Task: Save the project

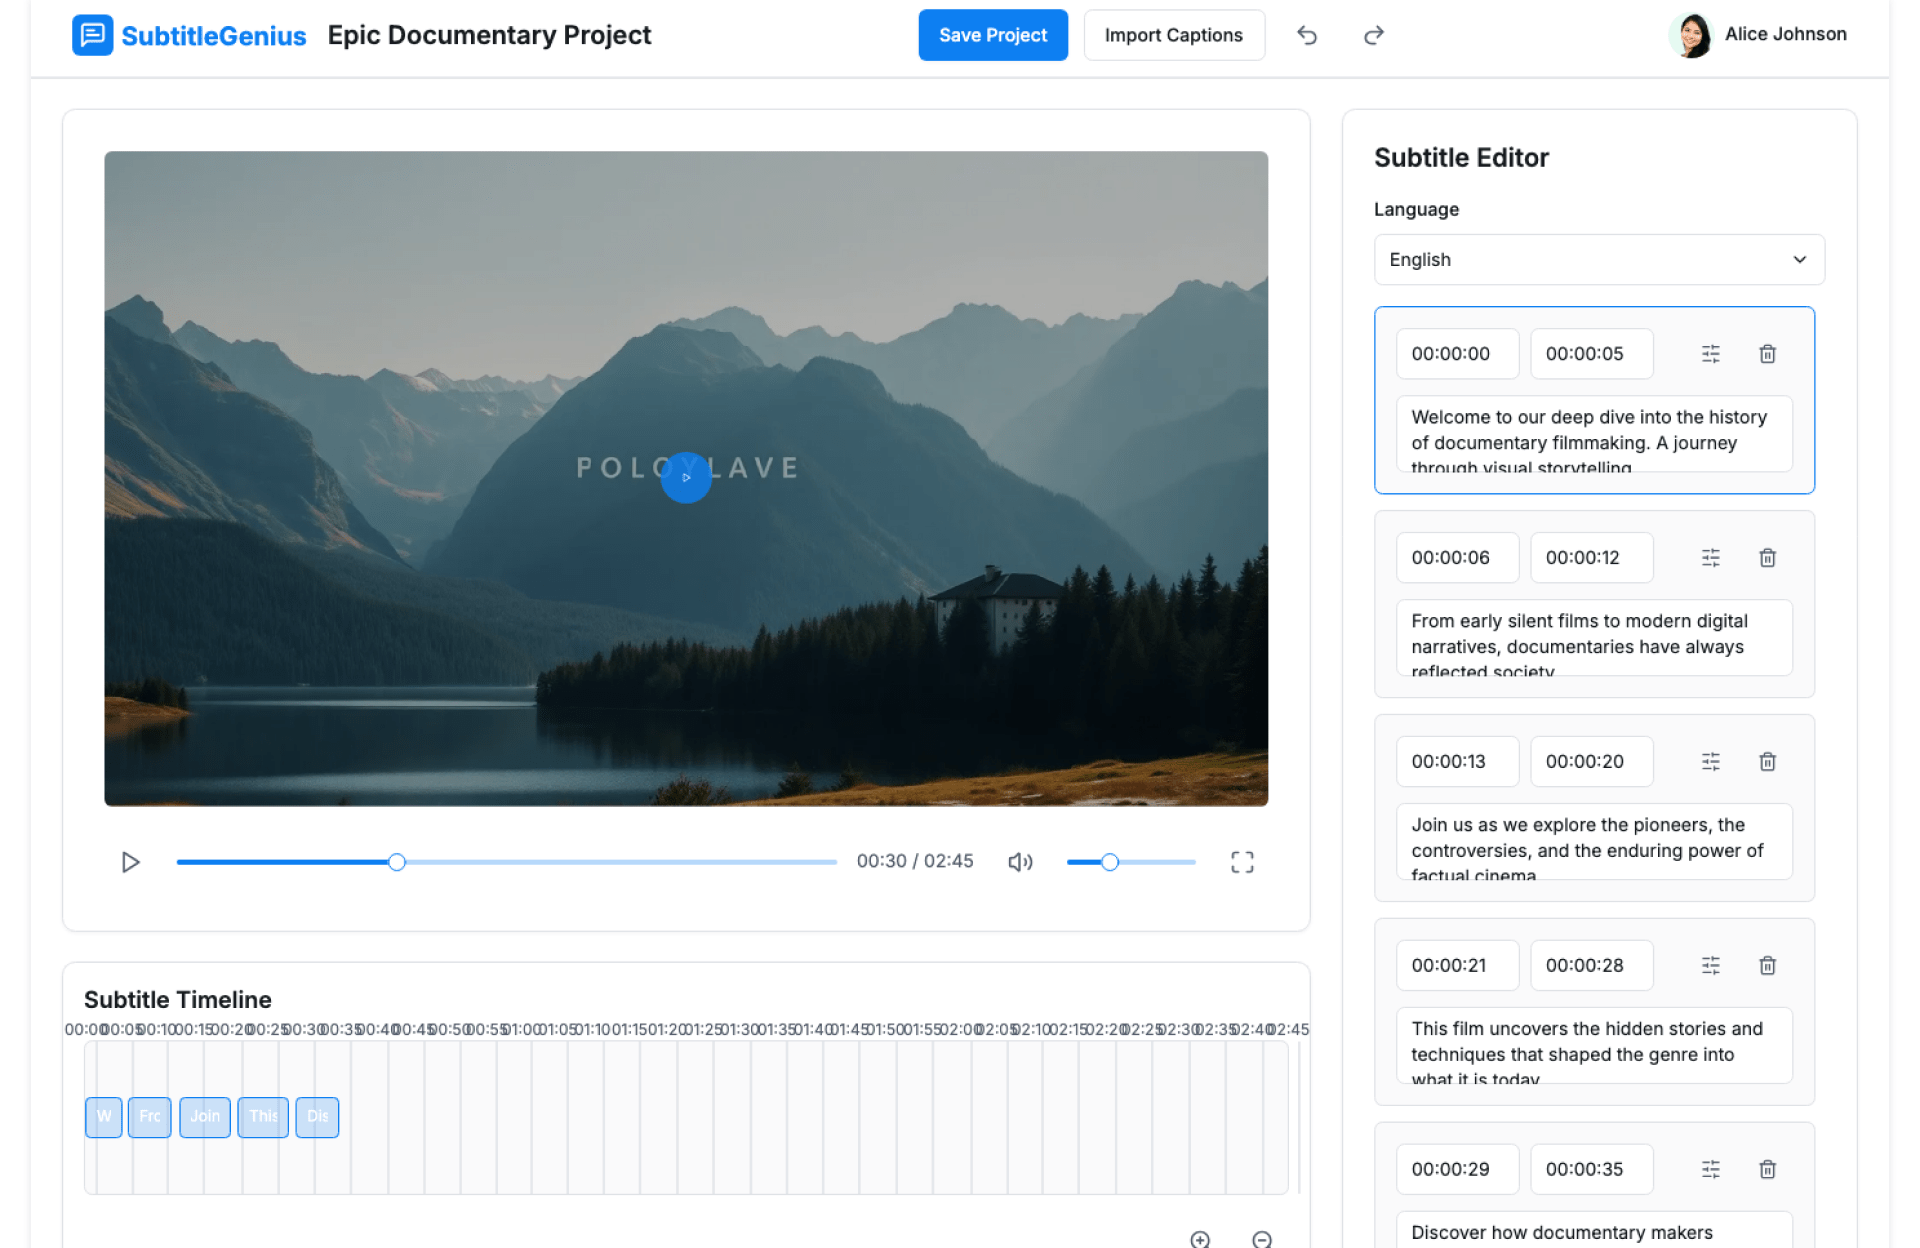Action: coord(992,36)
